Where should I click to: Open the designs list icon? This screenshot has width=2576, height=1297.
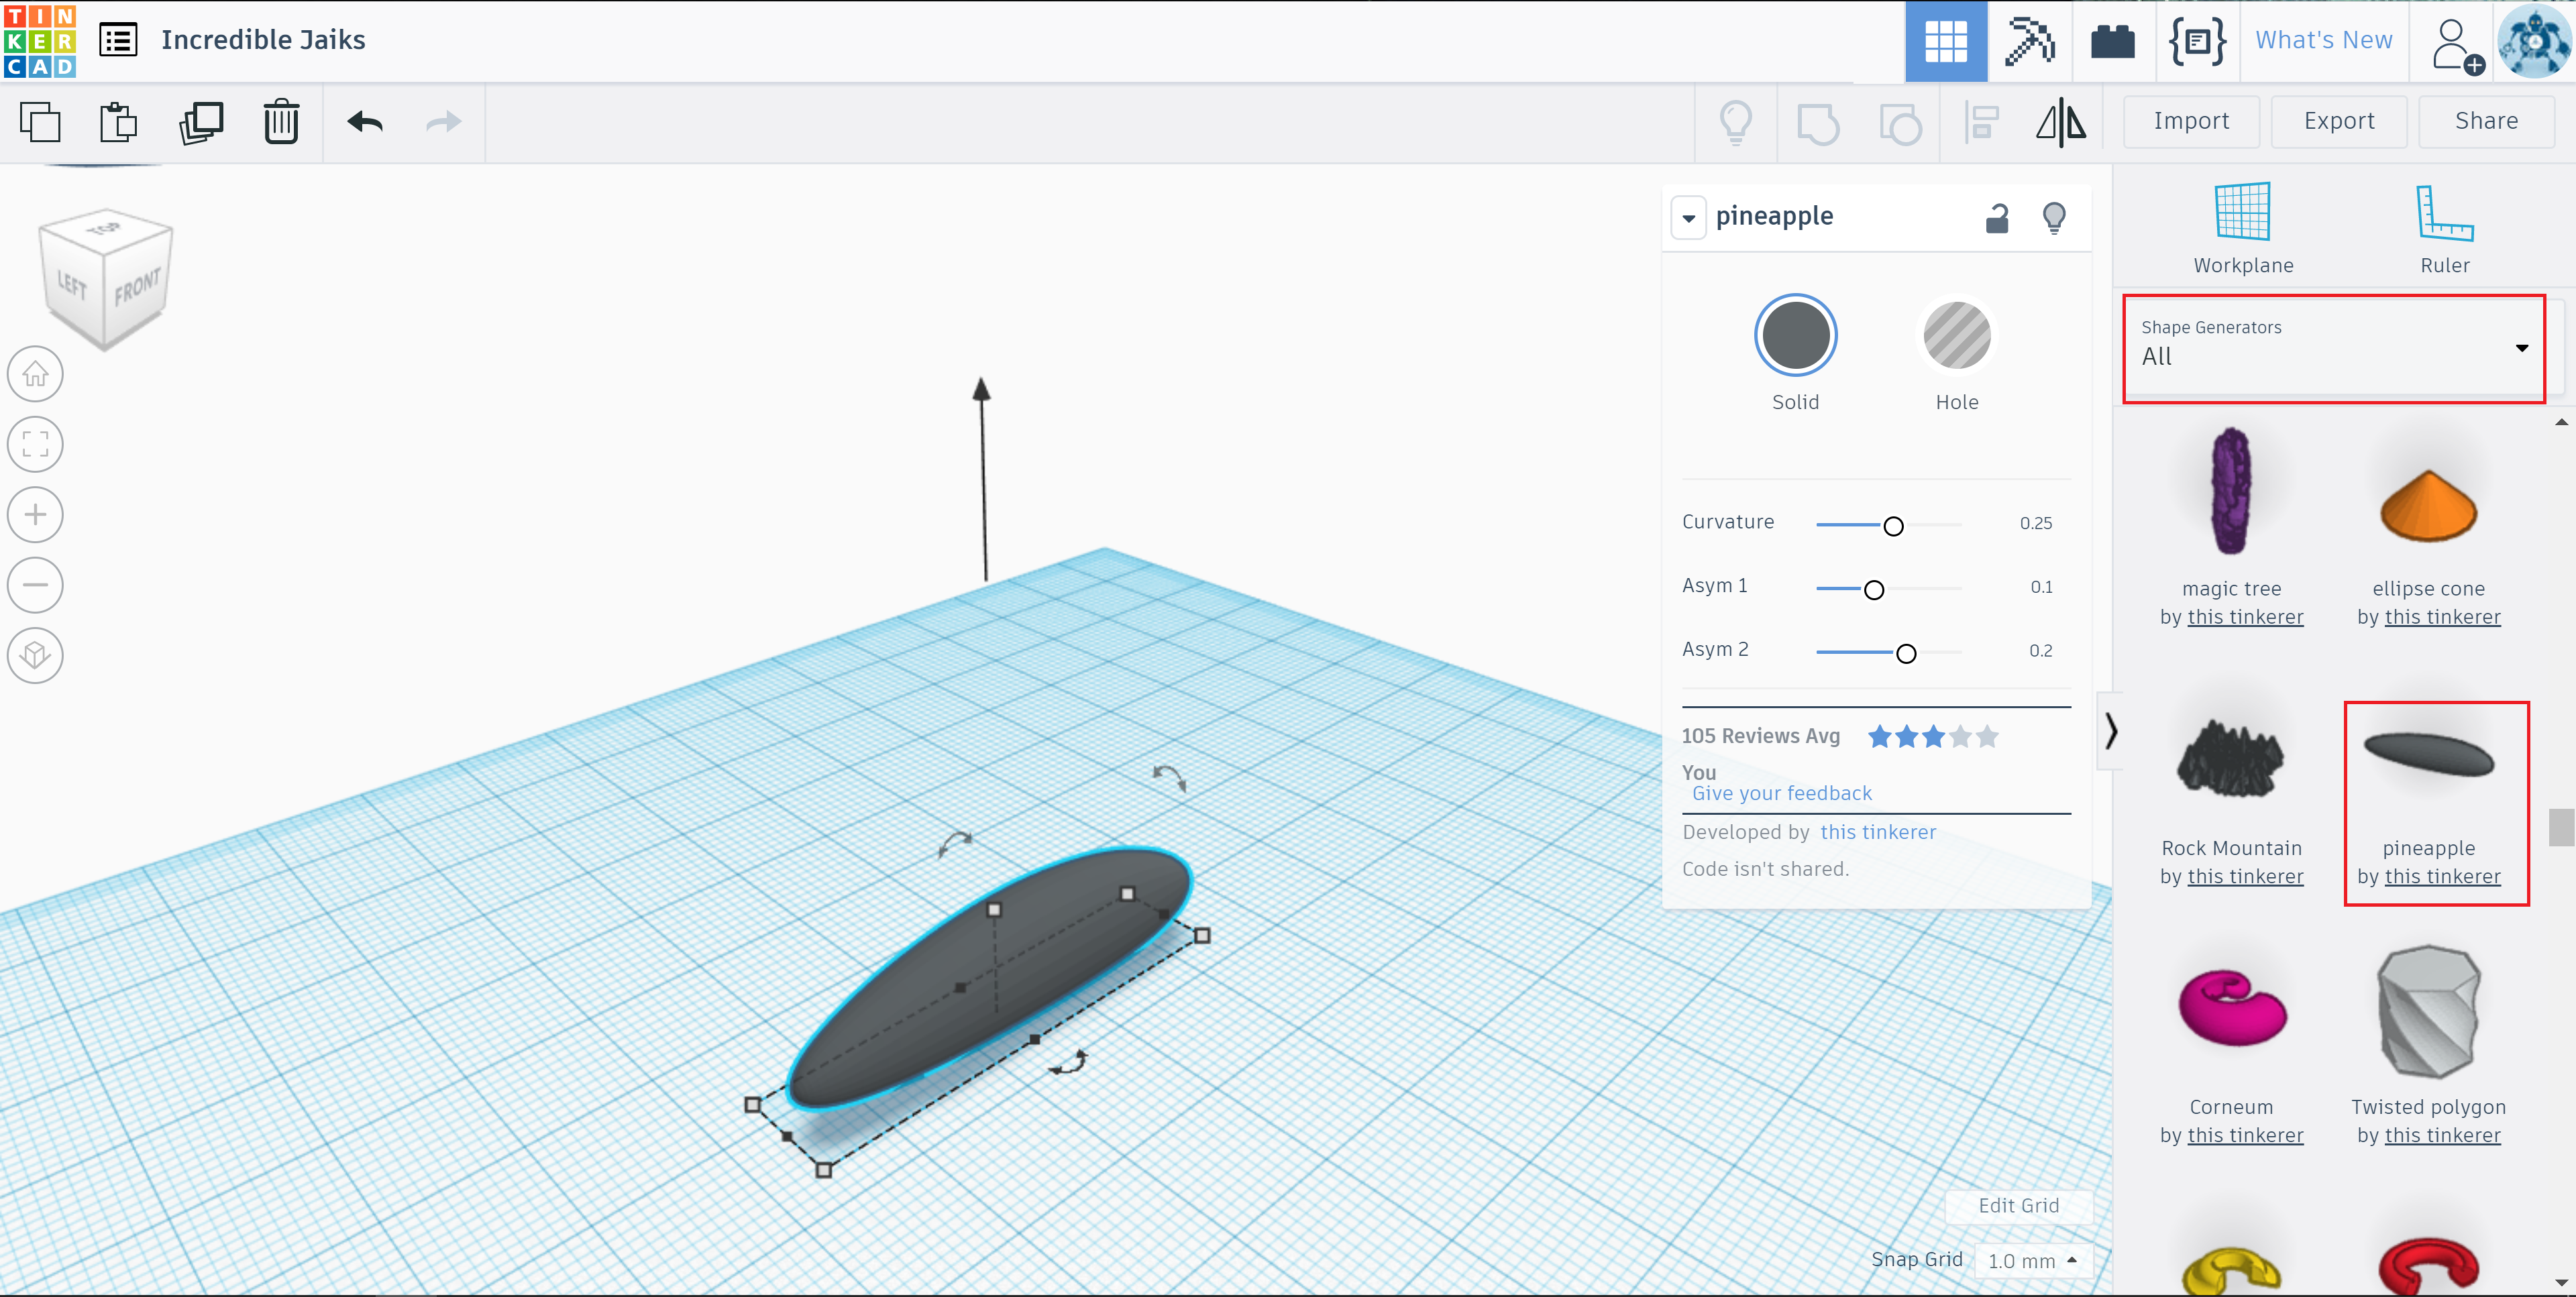118,40
